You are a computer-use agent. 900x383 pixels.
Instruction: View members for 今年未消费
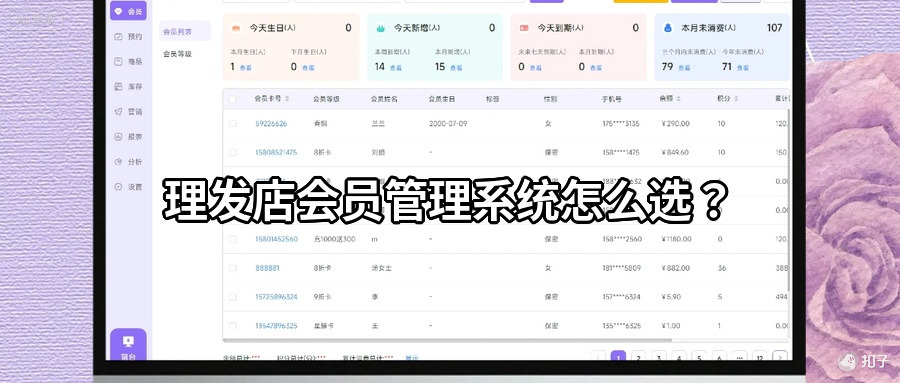click(743, 68)
